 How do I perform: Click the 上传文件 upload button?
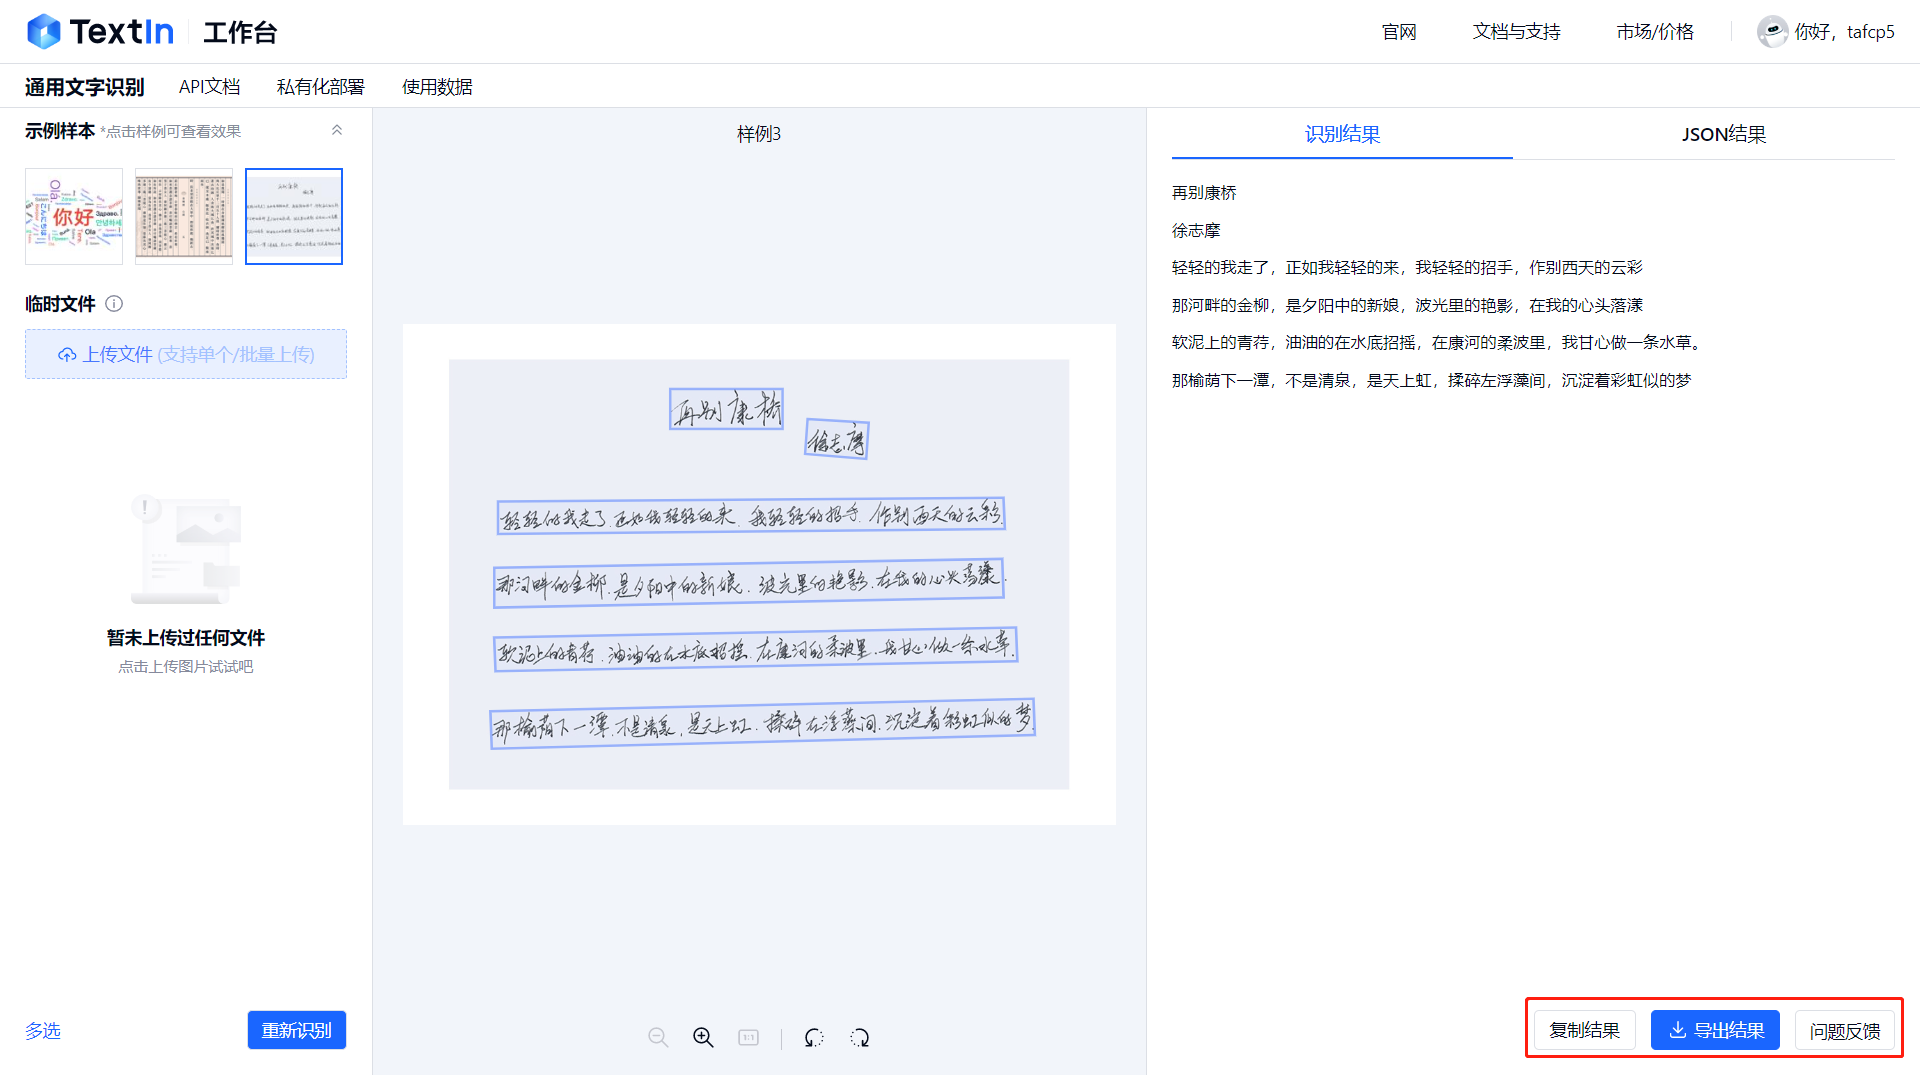pyautogui.click(x=186, y=354)
